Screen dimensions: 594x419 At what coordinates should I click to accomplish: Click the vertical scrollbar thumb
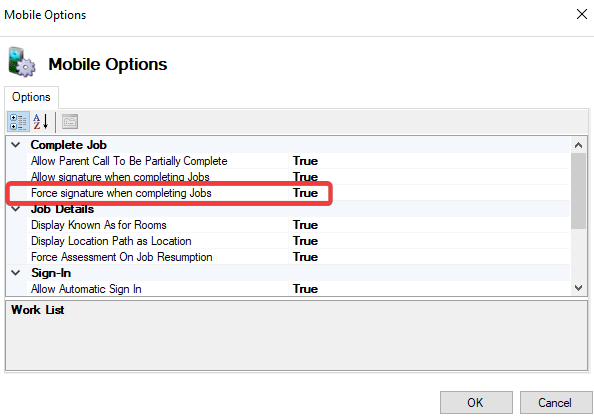(x=578, y=191)
